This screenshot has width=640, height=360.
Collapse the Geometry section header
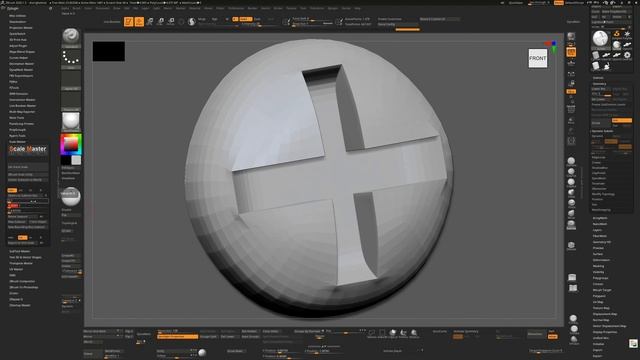[600, 84]
